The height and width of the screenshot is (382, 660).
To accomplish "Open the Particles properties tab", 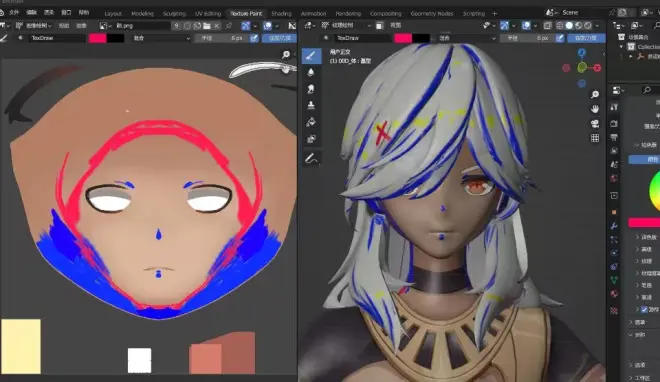I will (x=614, y=240).
